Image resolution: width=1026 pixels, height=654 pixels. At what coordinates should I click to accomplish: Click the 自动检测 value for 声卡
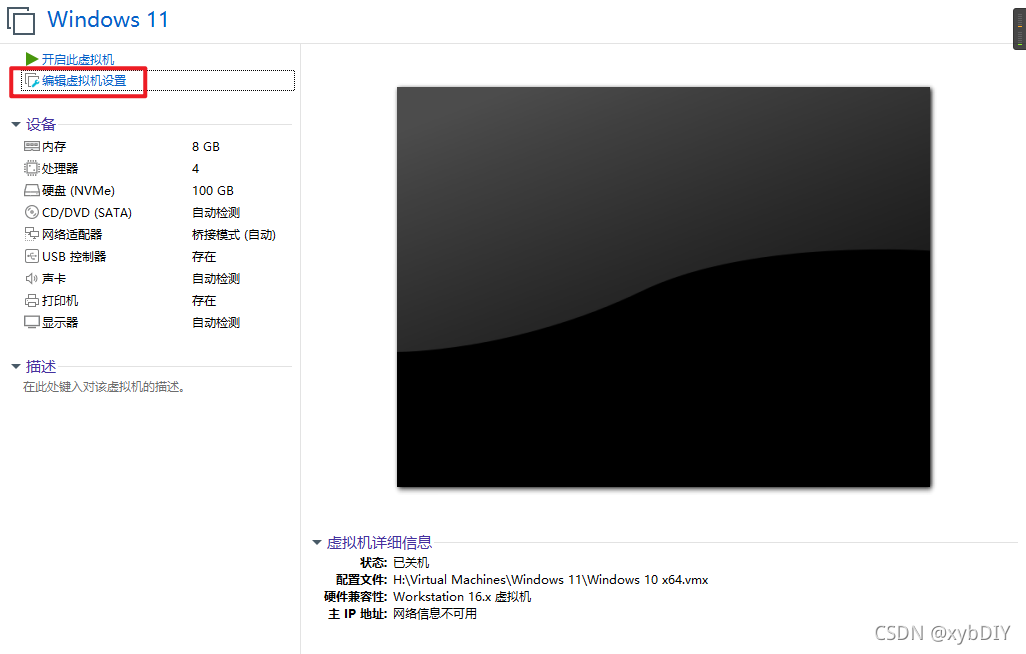[216, 278]
